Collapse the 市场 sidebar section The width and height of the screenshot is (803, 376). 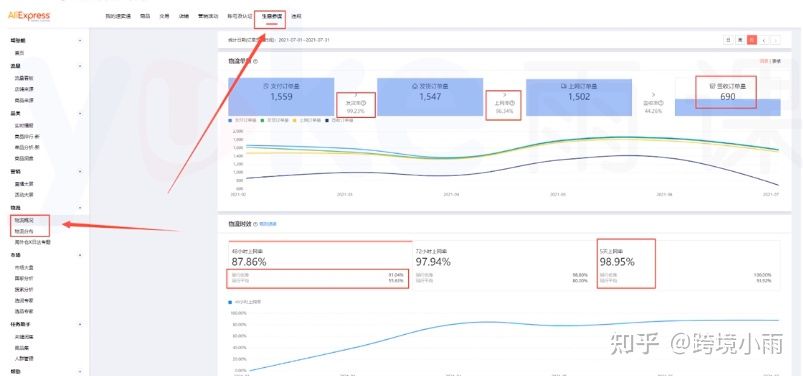80,255
